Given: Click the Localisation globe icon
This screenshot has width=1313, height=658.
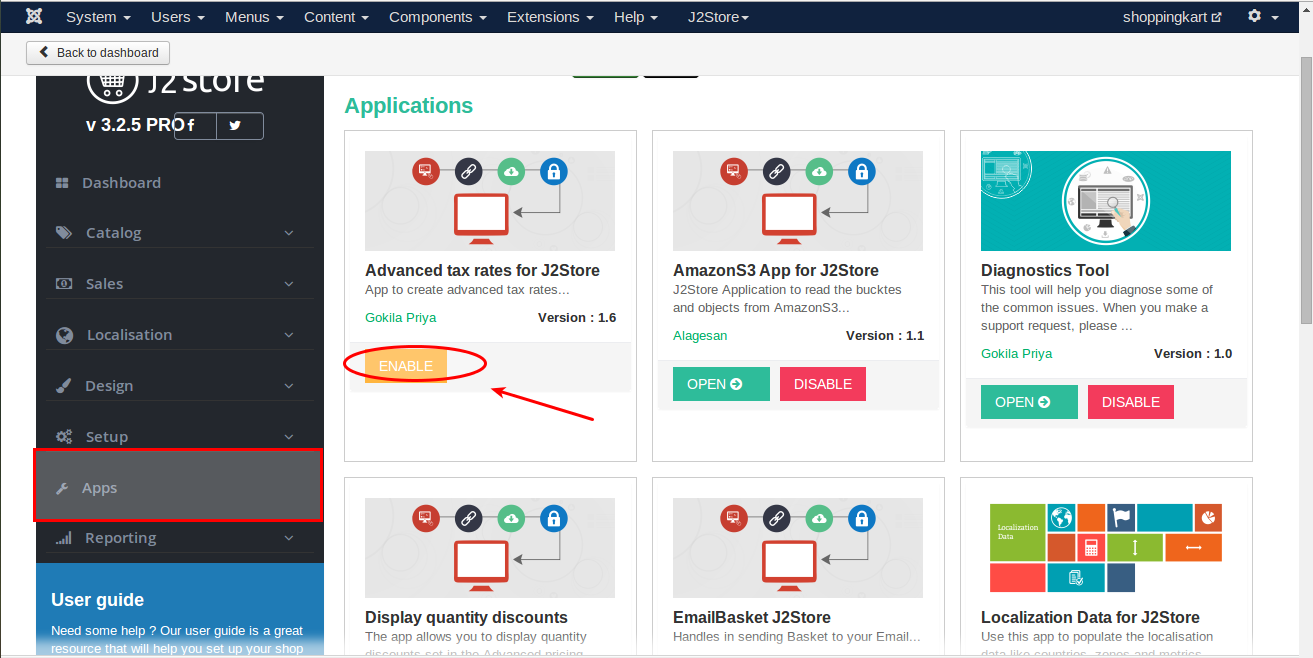Looking at the screenshot, I should [65, 335].
